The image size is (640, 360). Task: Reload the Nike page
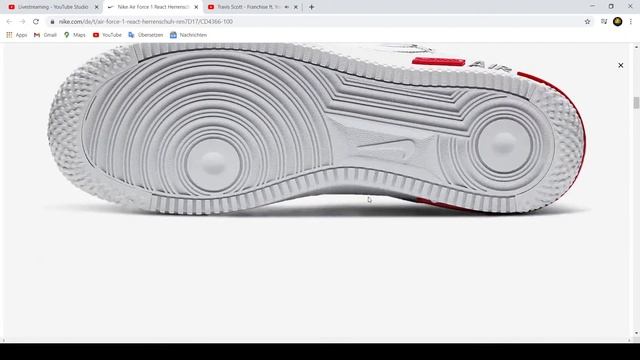[36, 22]
